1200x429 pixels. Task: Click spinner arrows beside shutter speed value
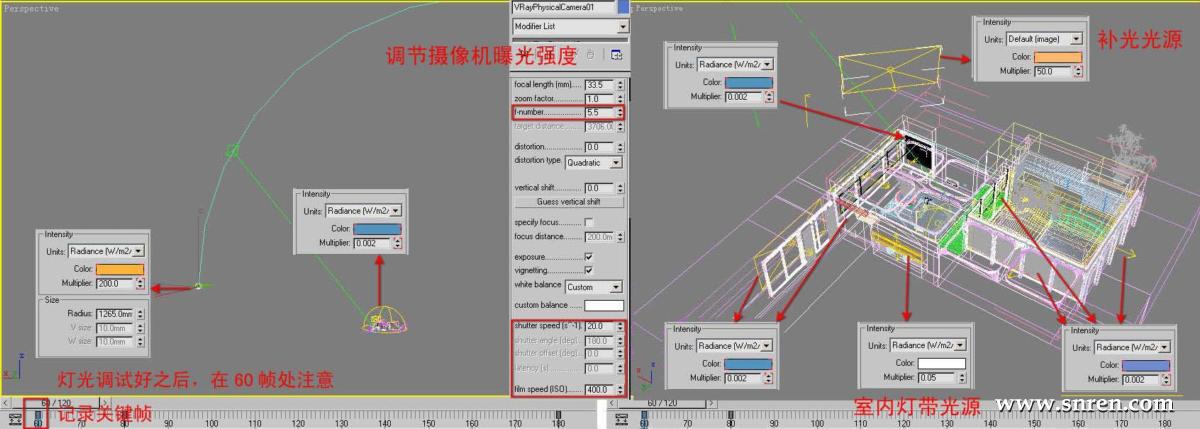(620, 327)
